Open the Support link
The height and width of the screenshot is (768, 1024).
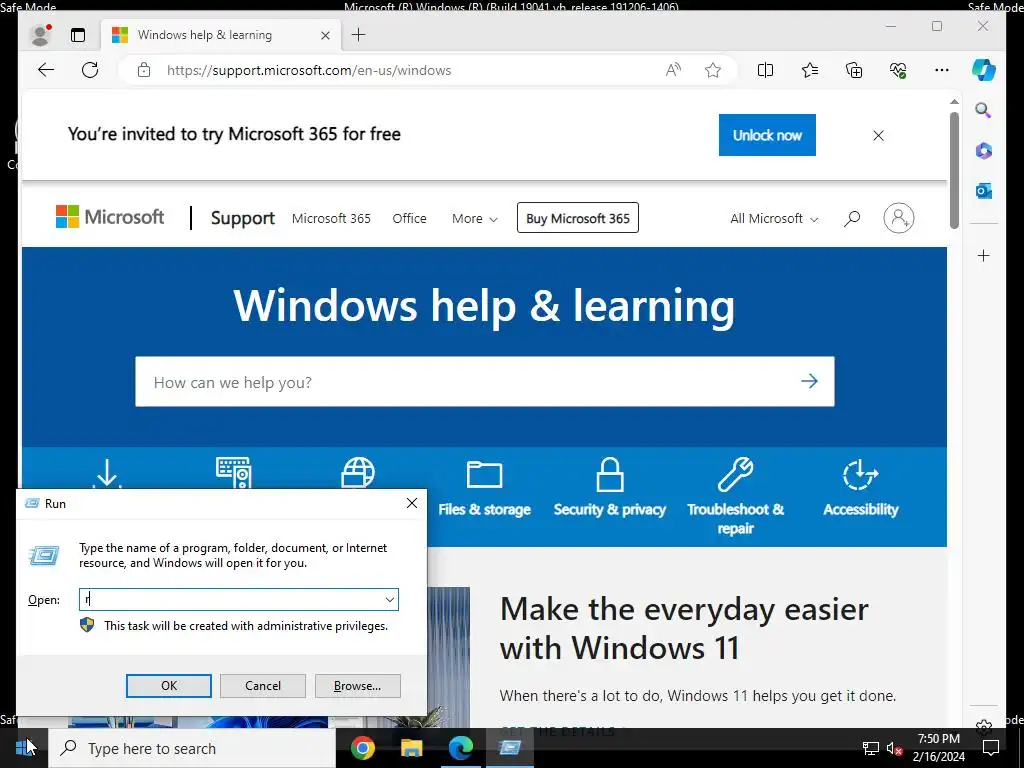(x=242, y=218)
